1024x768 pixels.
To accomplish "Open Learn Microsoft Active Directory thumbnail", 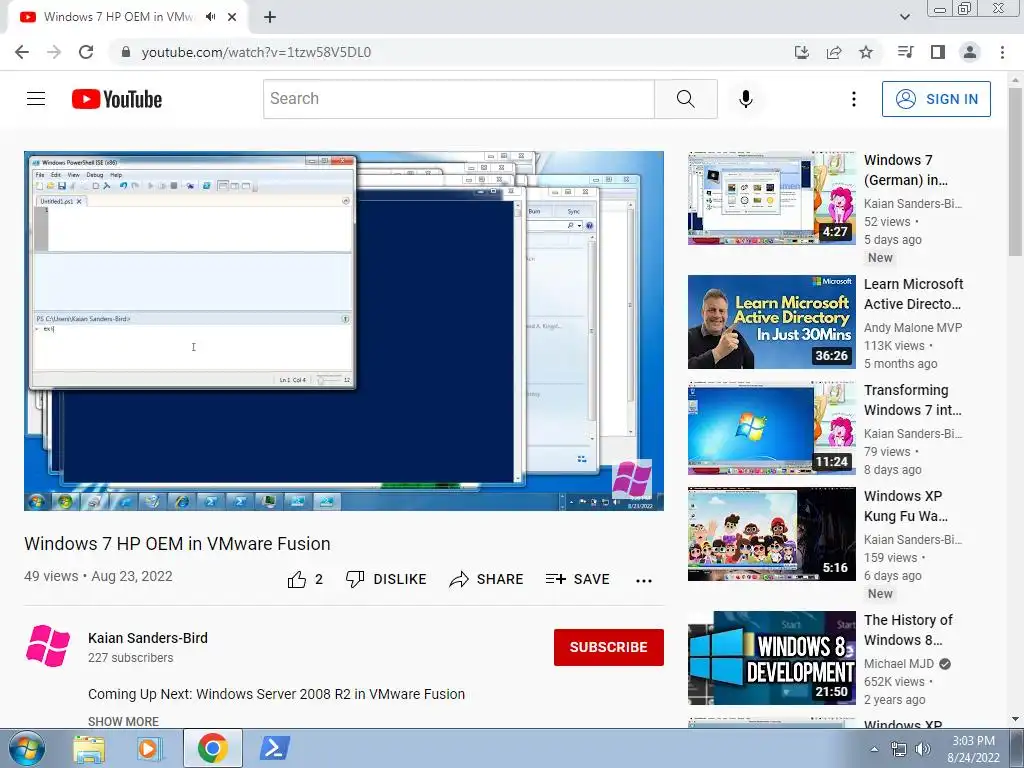I will 771,322.
